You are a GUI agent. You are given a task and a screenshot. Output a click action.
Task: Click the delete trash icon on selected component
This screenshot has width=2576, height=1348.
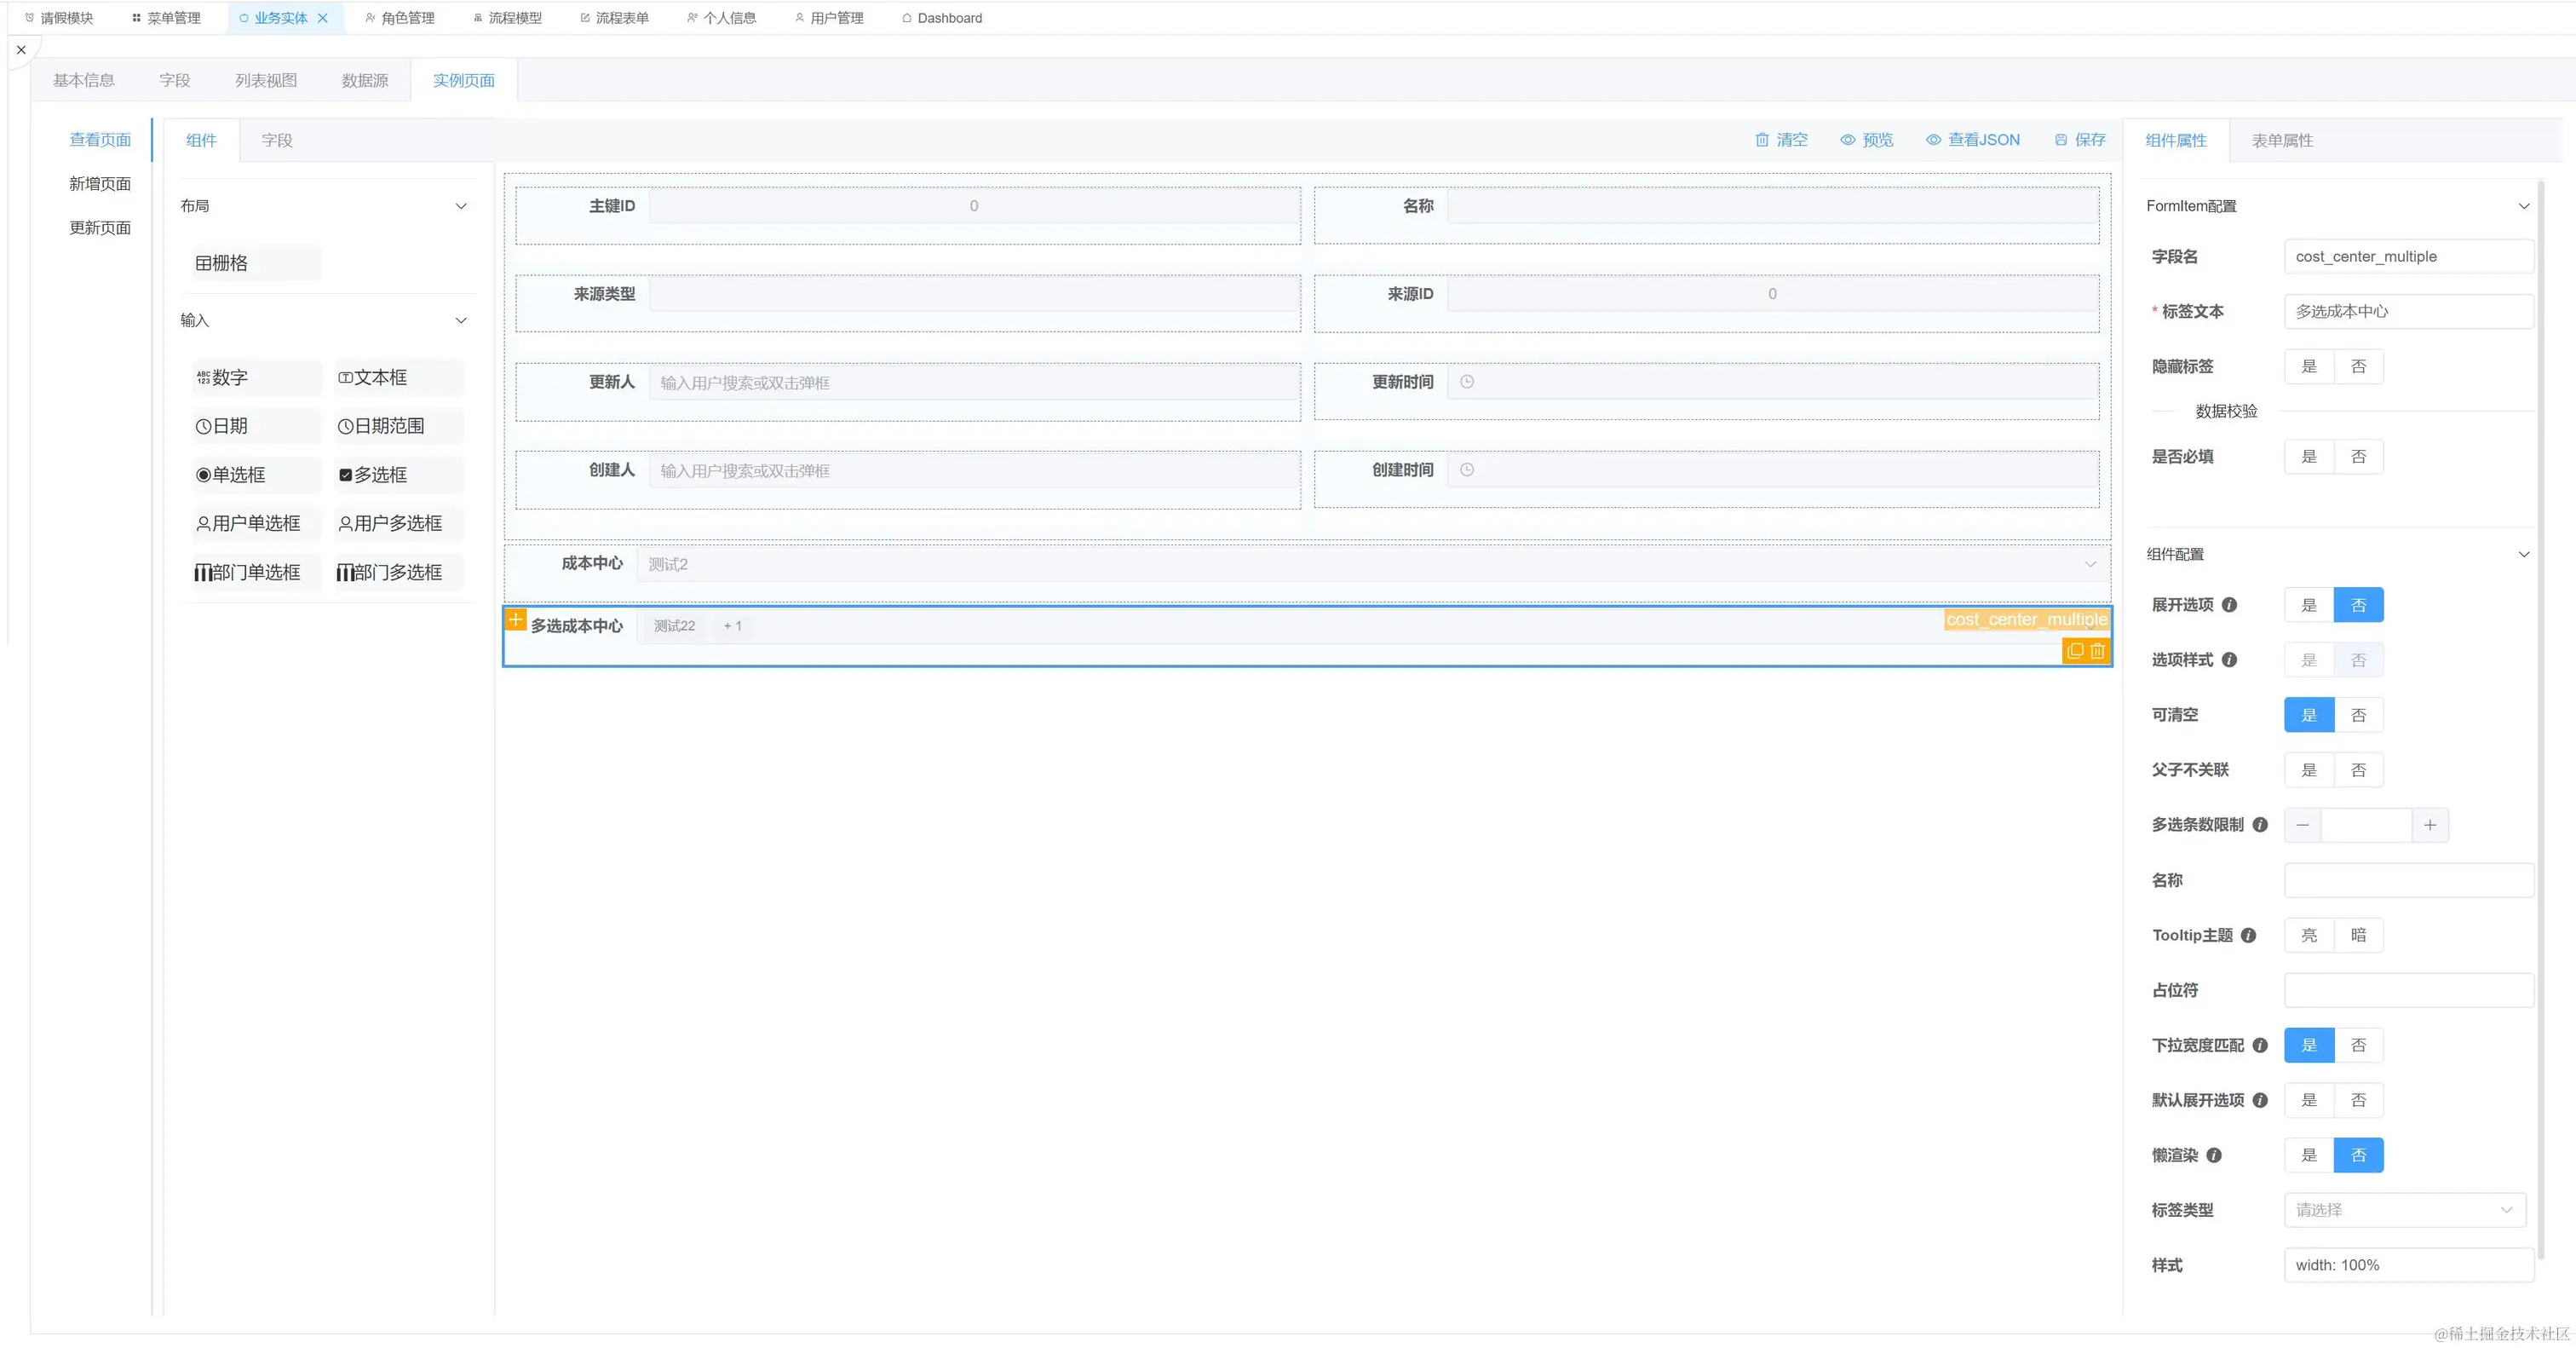click(2098, 651)
